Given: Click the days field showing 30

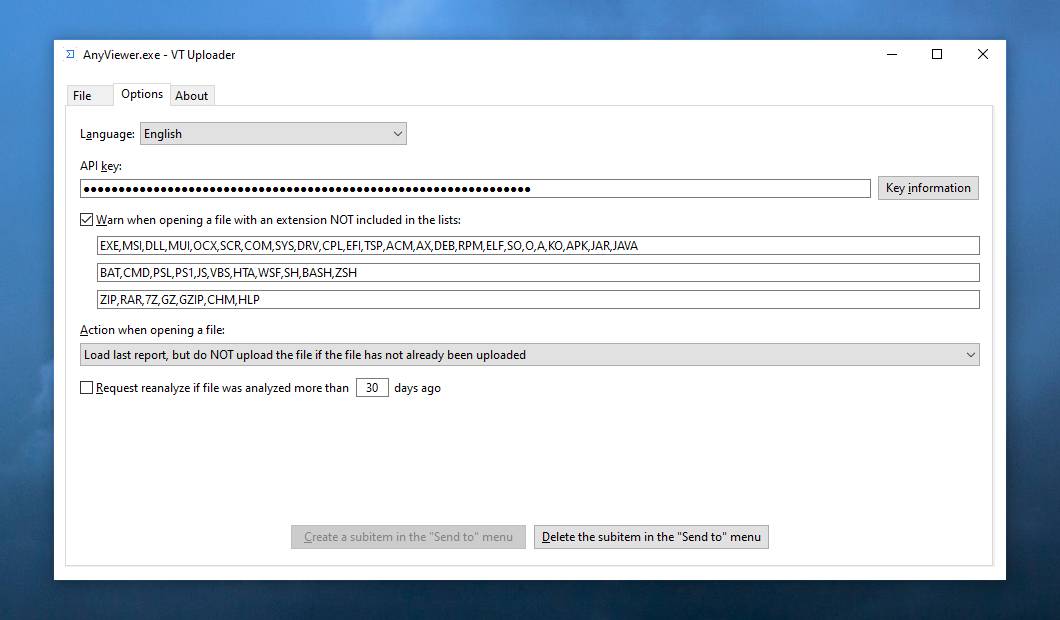Looking at the screenshot, I should [372, 387].
